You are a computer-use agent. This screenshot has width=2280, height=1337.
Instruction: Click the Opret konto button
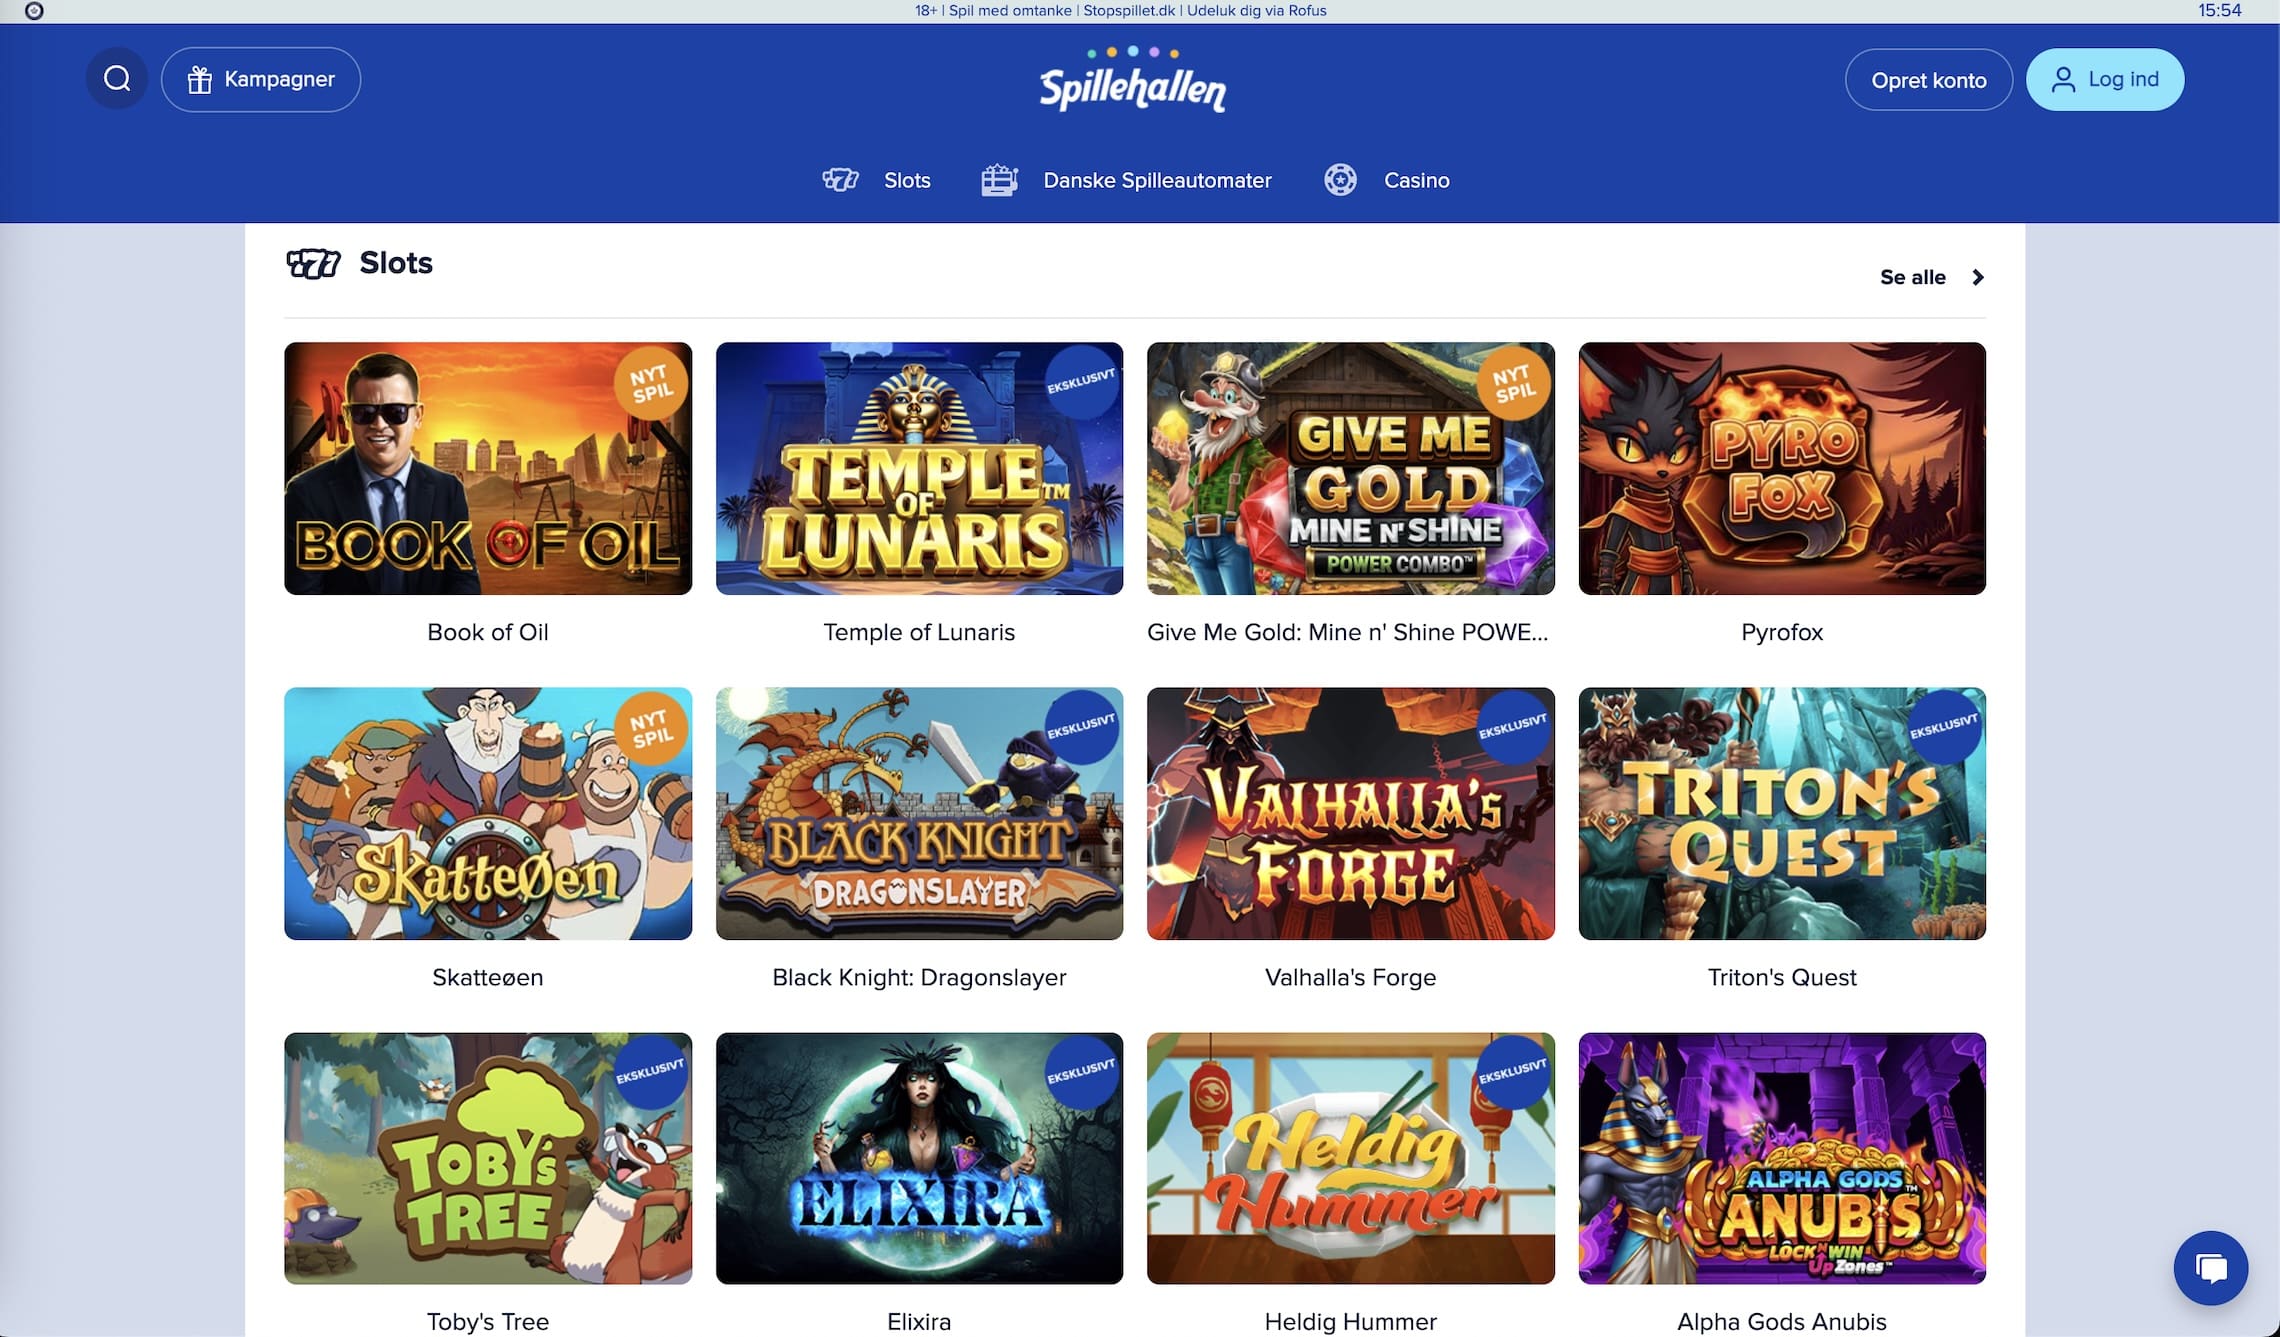pos(1928,80)
